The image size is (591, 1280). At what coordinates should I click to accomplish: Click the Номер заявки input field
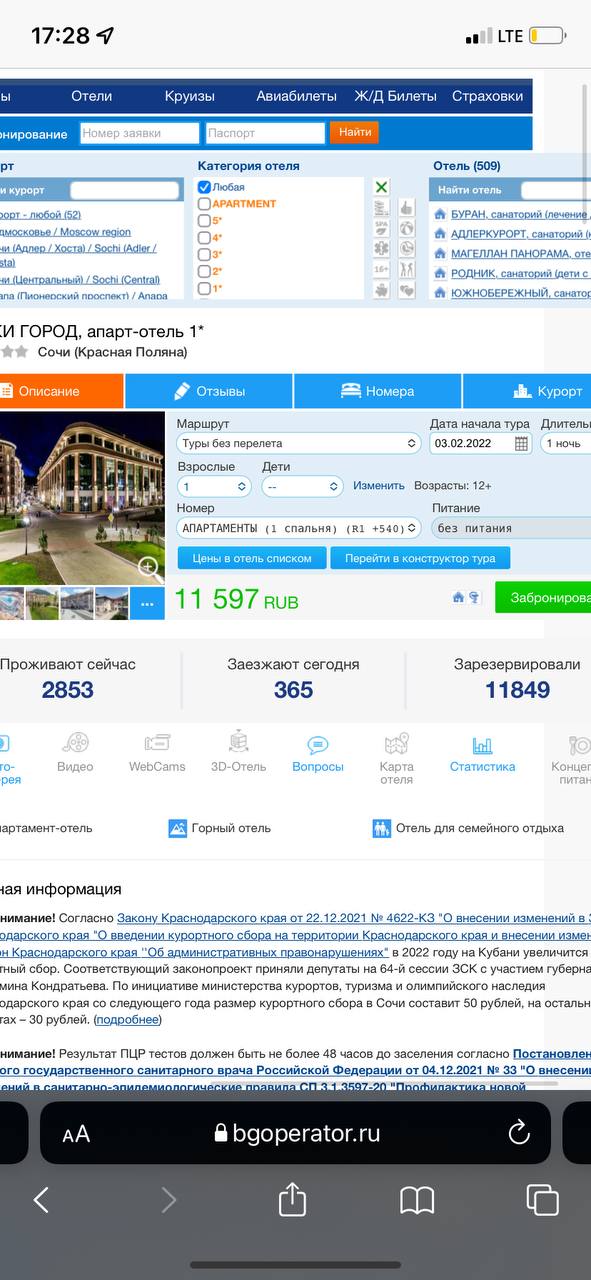coord(140,133)
